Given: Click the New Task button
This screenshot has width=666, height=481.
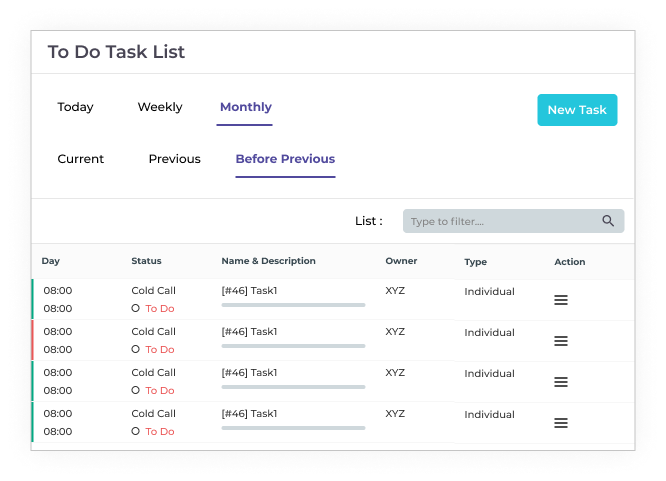Looking at the screenshot, I should tap(577, 110).
